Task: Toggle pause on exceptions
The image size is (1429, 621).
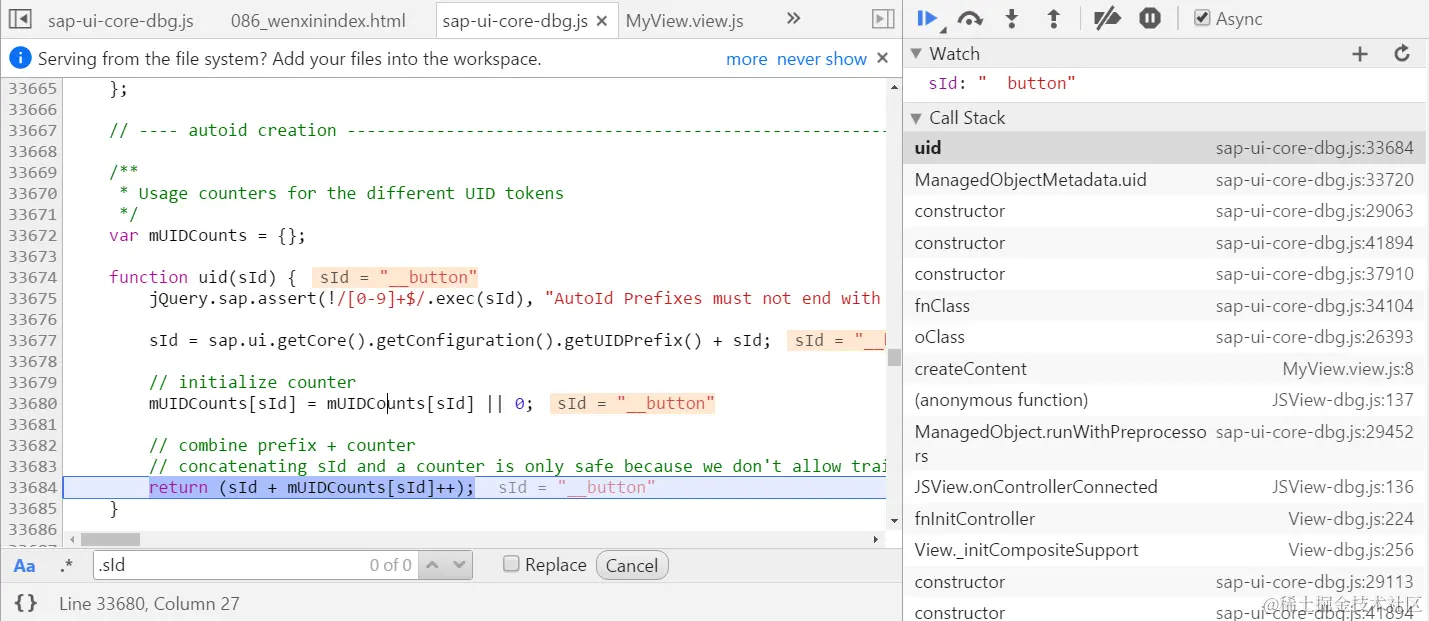Action: click(1150, 18)
